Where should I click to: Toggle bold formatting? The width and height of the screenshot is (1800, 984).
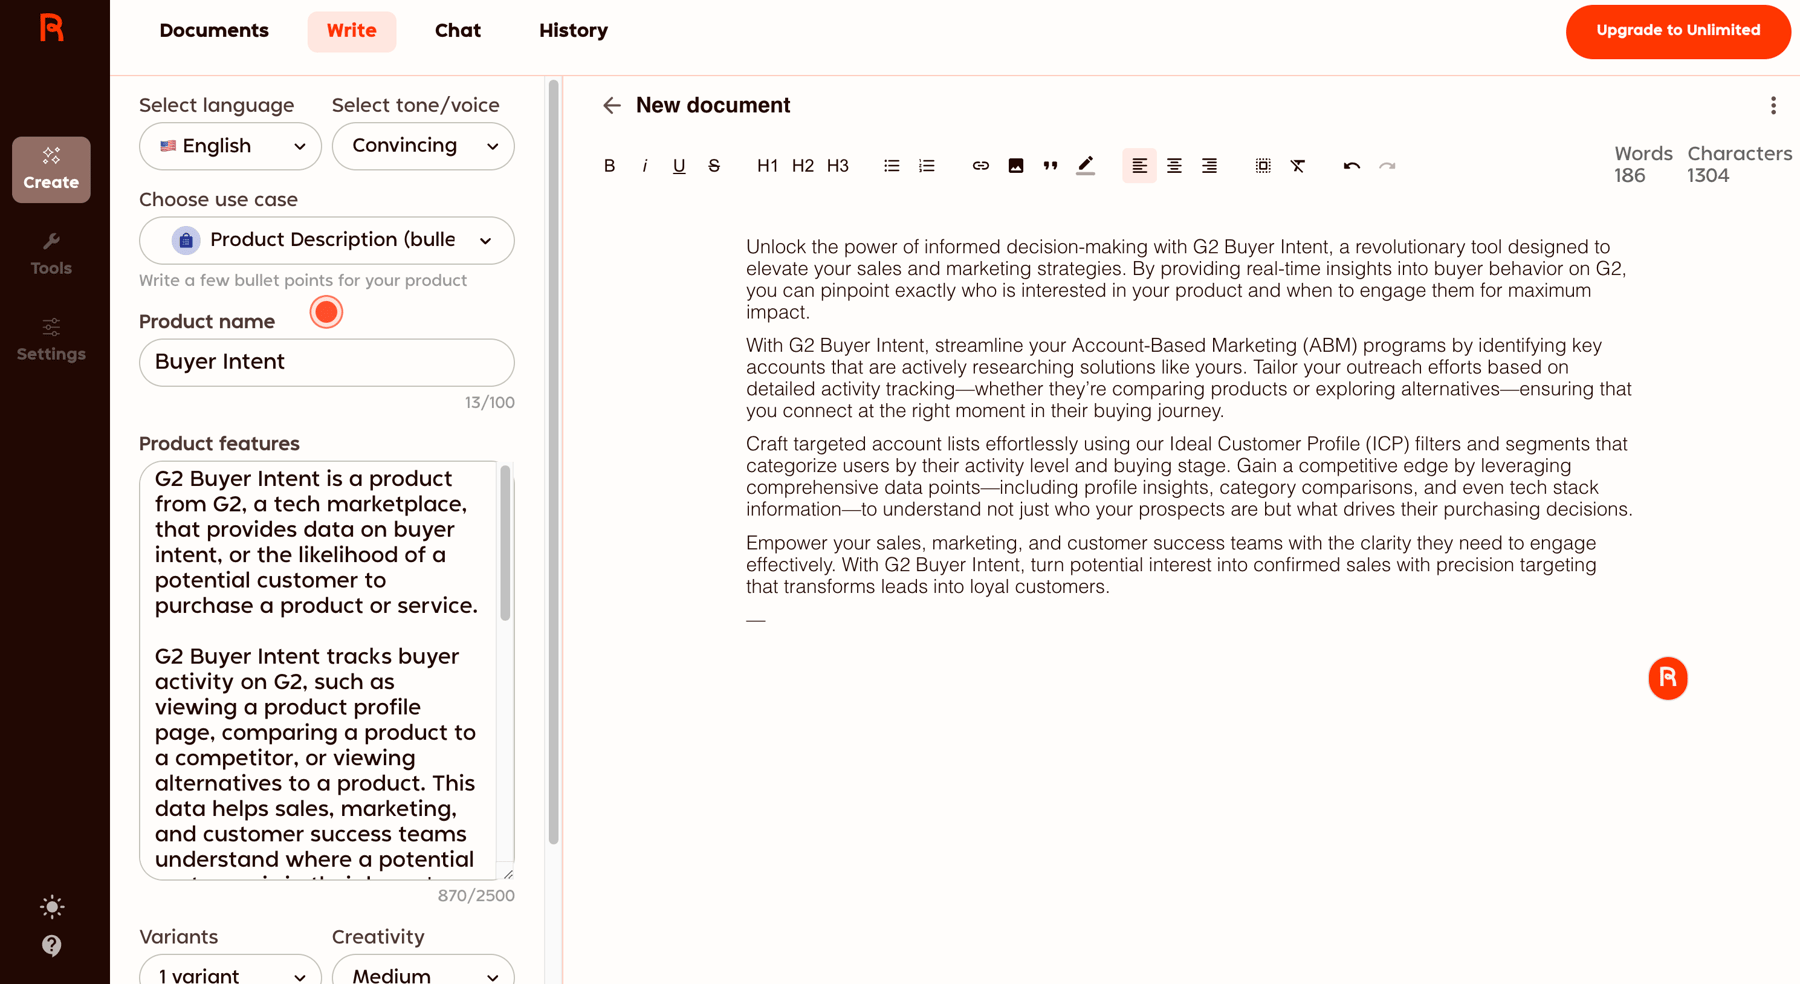coord(609,165)
